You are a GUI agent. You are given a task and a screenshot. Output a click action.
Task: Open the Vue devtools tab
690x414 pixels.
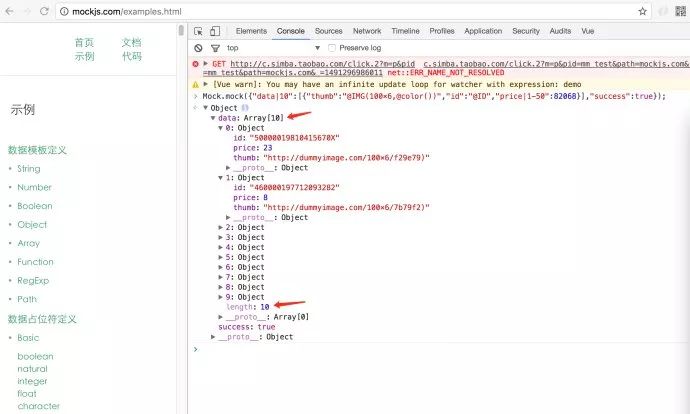tap(588, 31)
